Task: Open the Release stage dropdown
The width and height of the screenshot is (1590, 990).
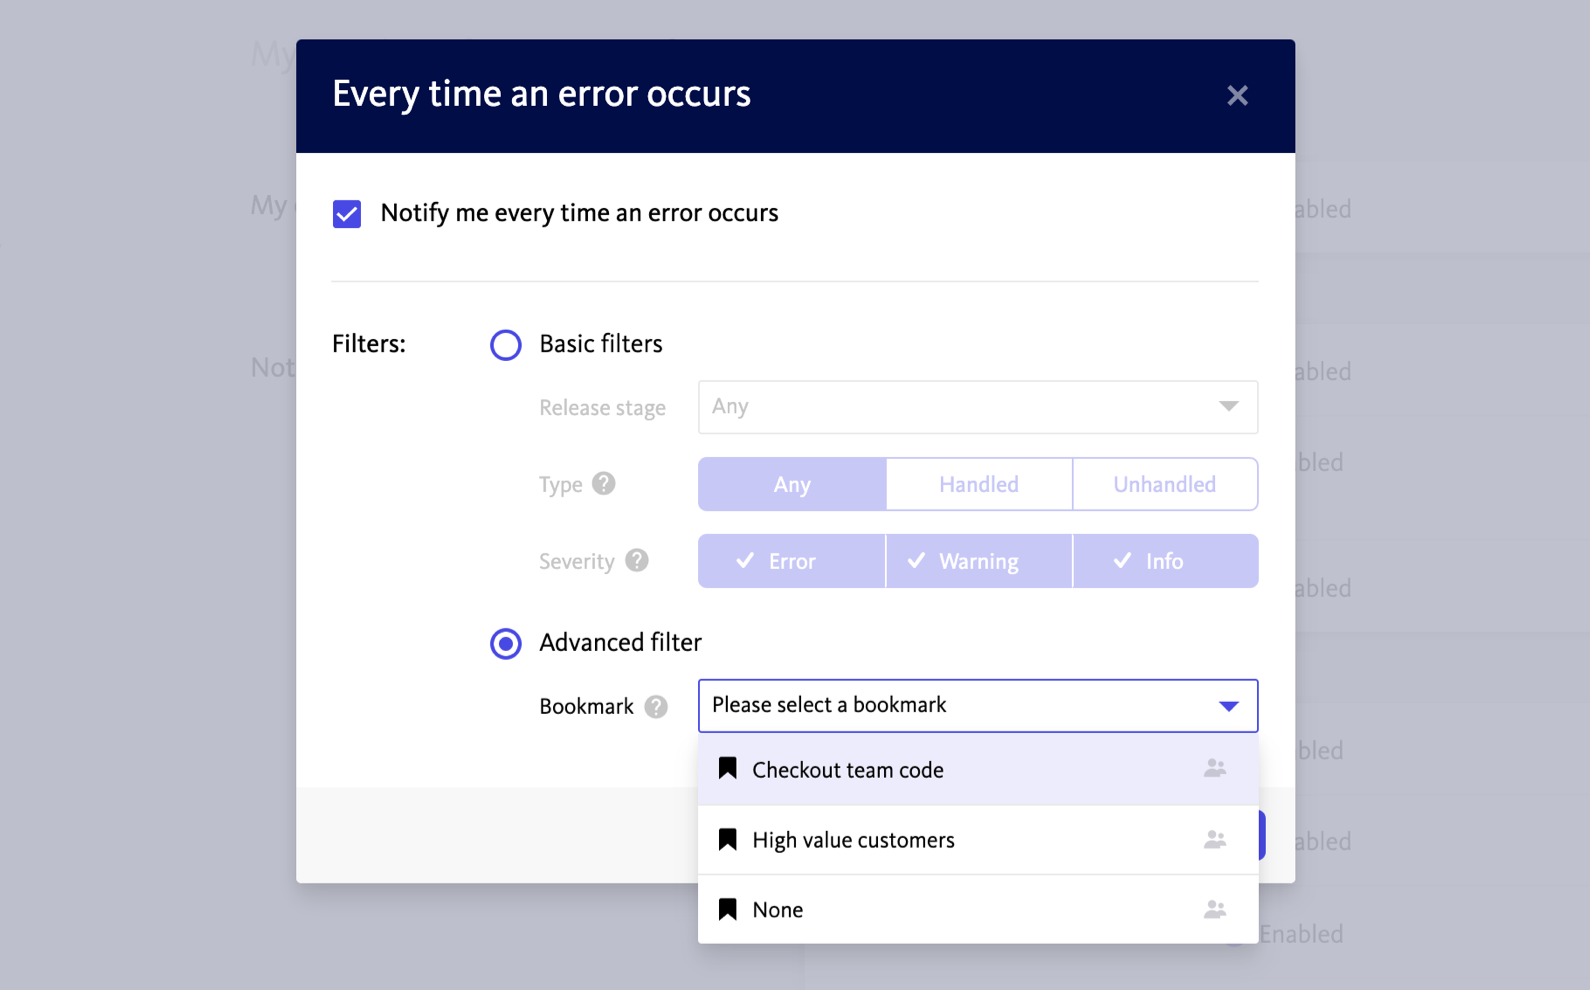Action: click(978, 407)
